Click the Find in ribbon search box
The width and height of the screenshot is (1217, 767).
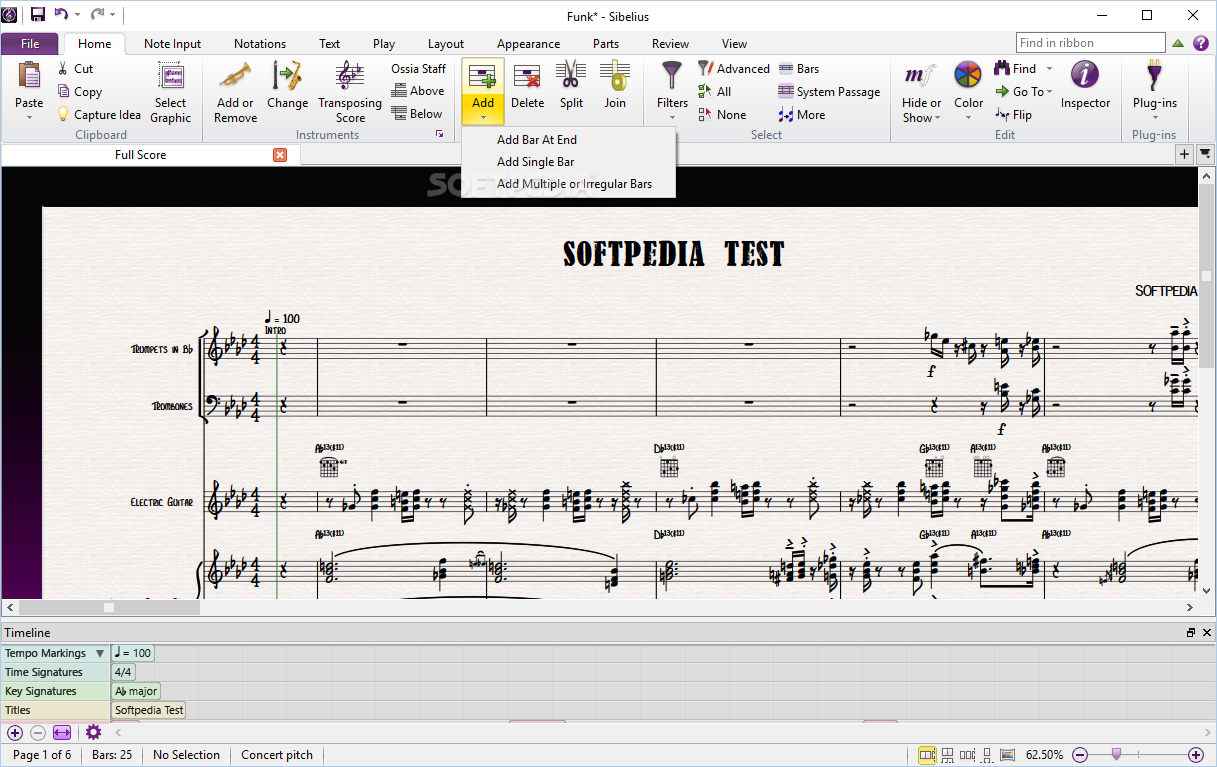(x=1090, y=43)
